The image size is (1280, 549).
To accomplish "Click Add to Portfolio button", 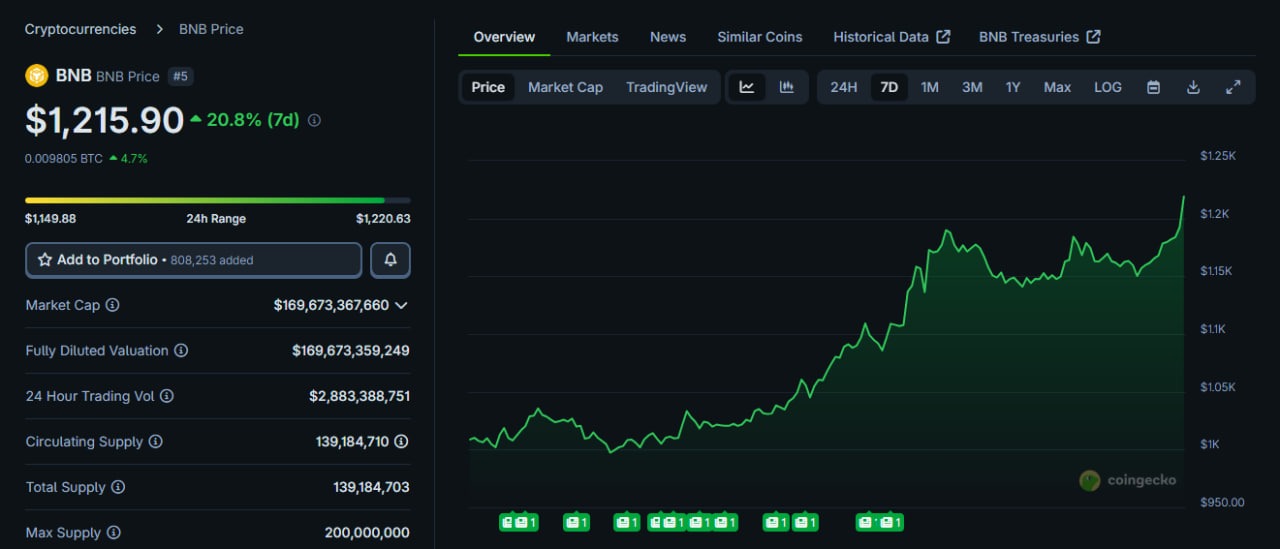I will click(x=193, y=260).
